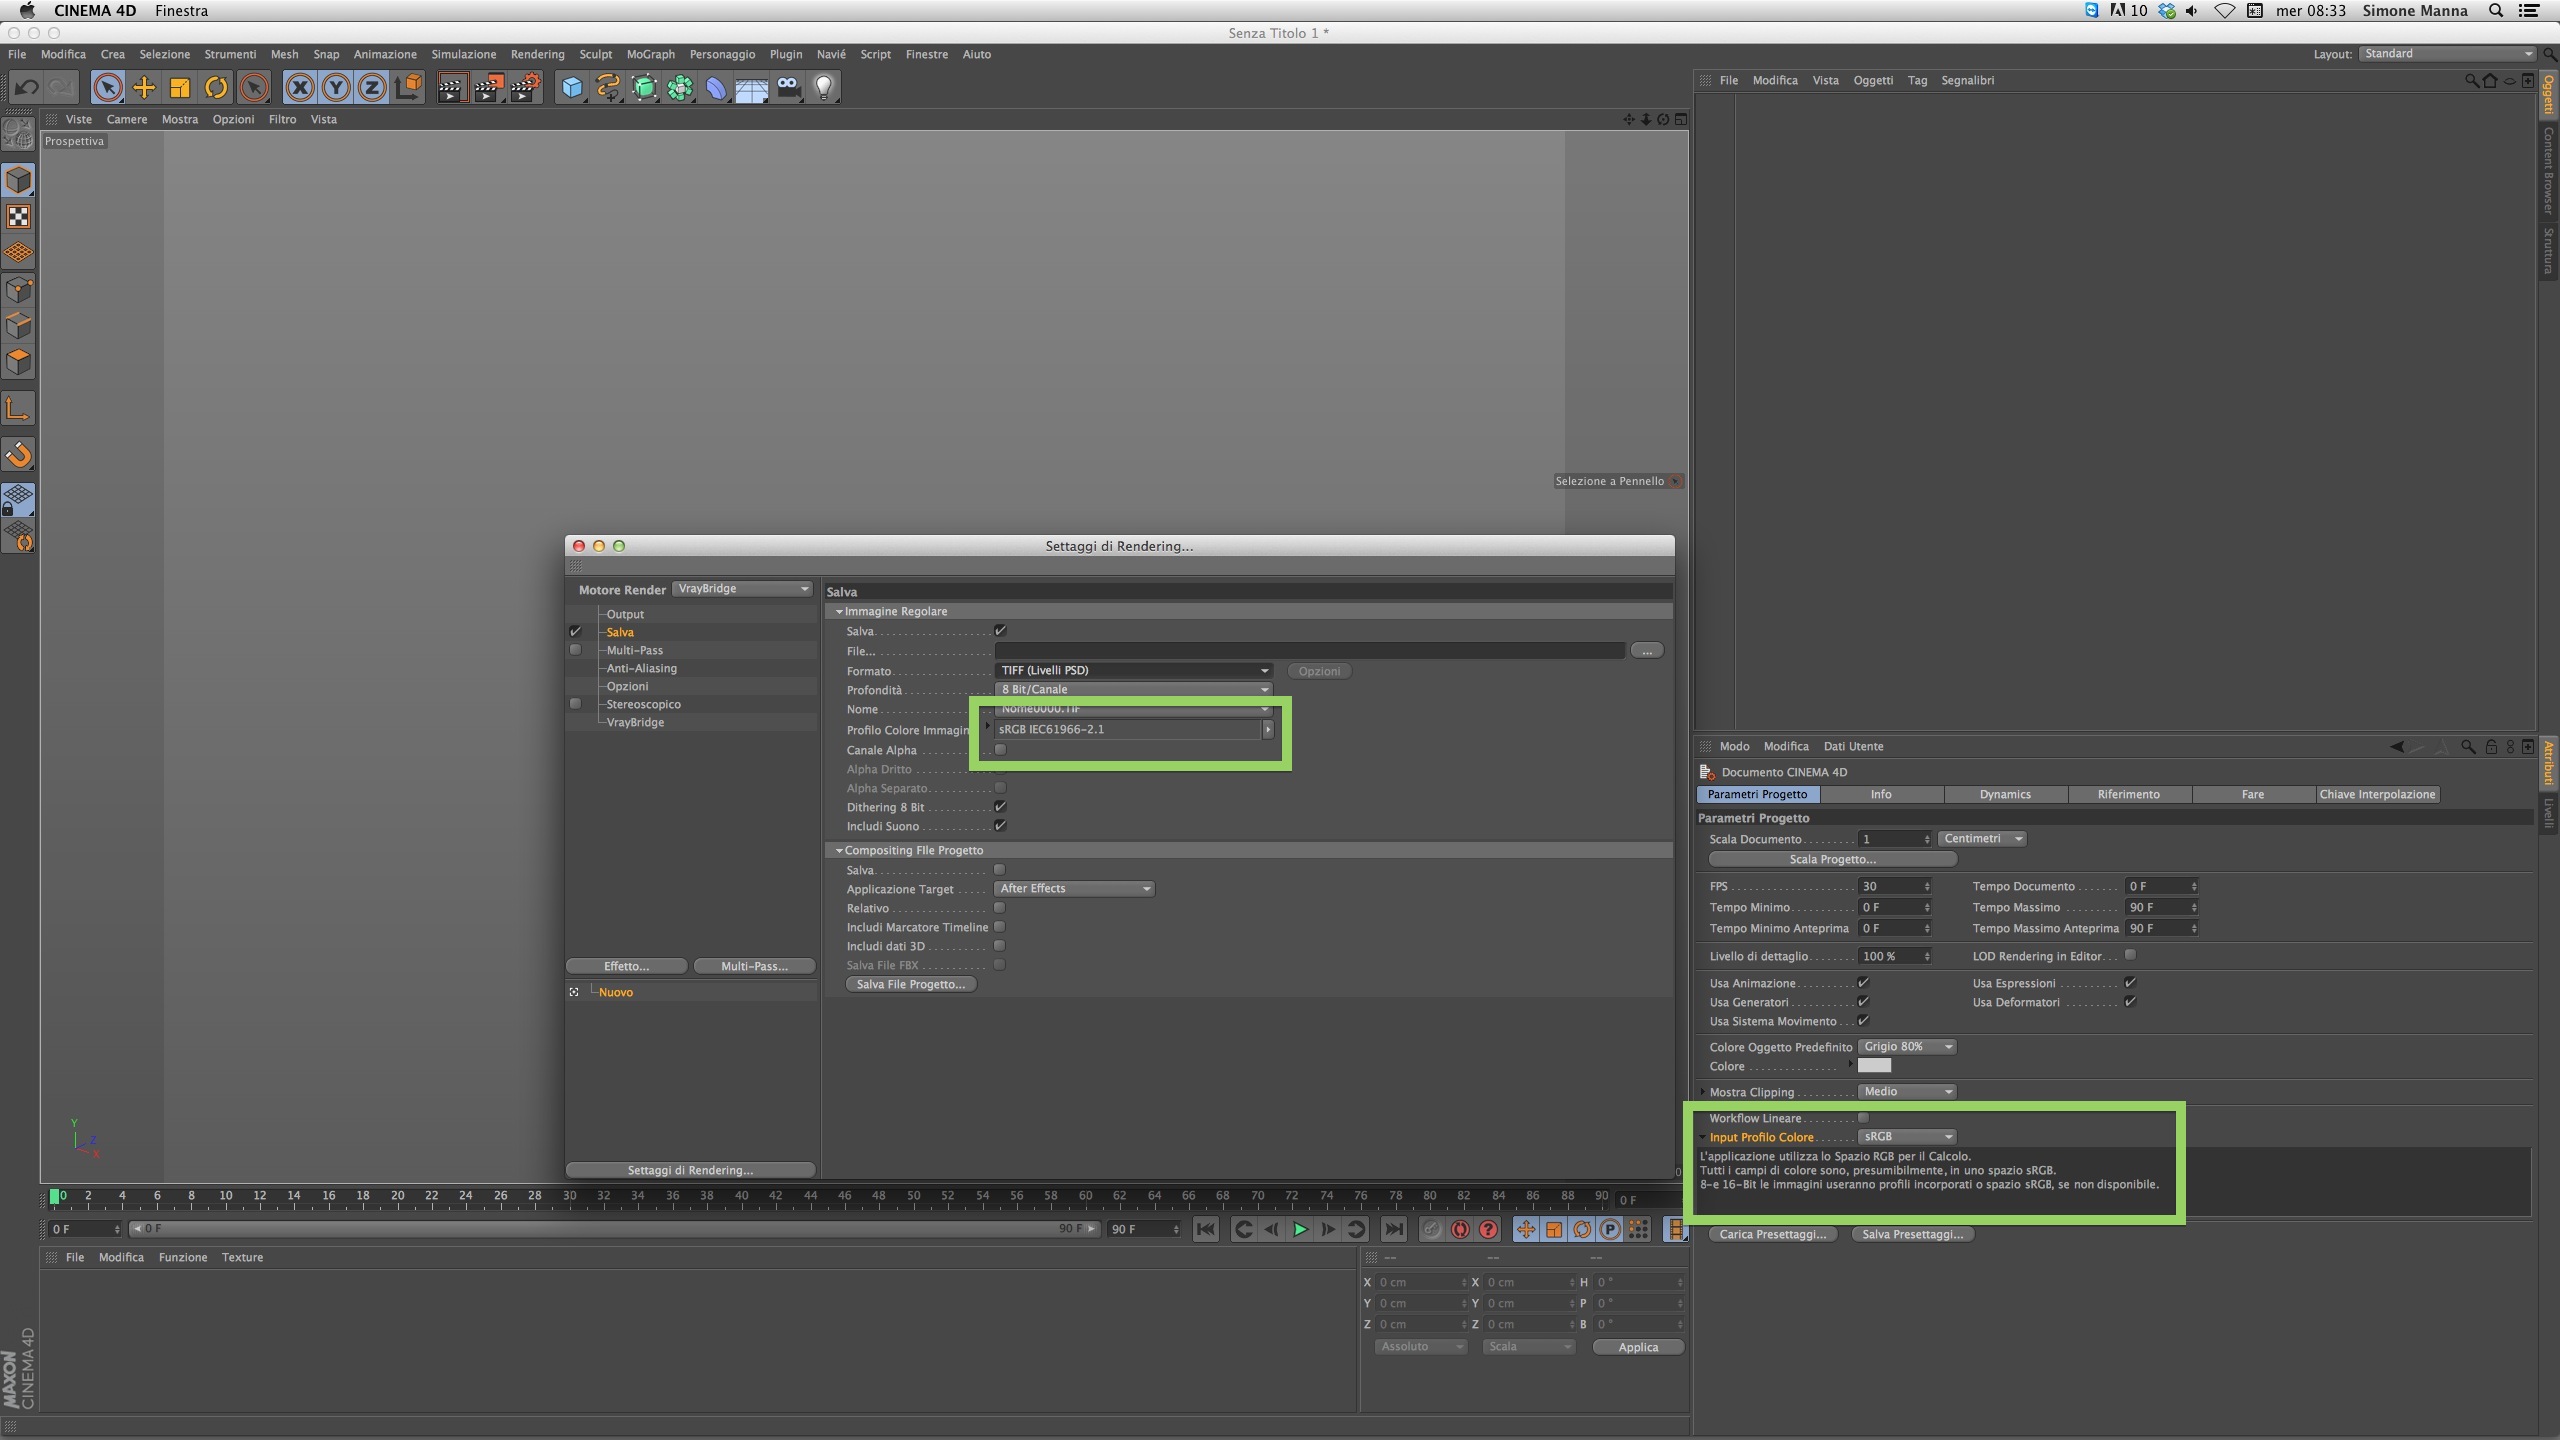Disable the Dithering 8 Bit checkbox
2560x1440 pixels.
coord(1000,807)
